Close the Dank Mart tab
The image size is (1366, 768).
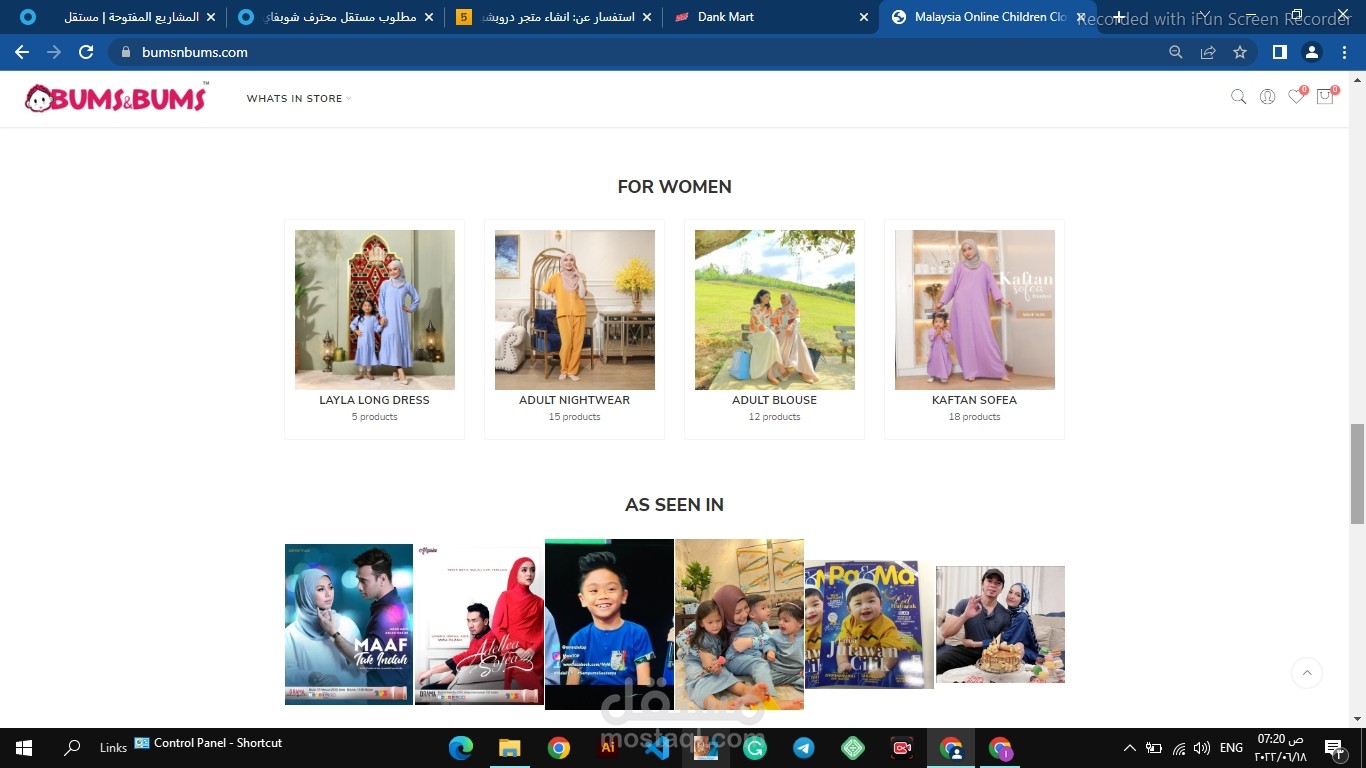[864, 17]
